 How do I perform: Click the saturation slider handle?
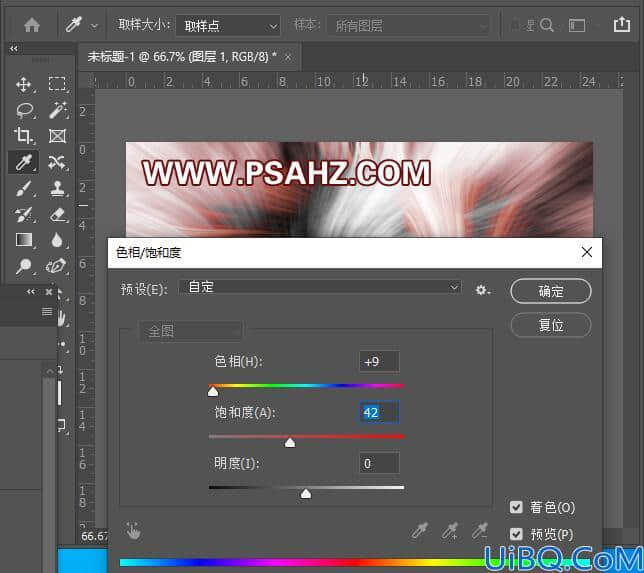click(290, 442)
